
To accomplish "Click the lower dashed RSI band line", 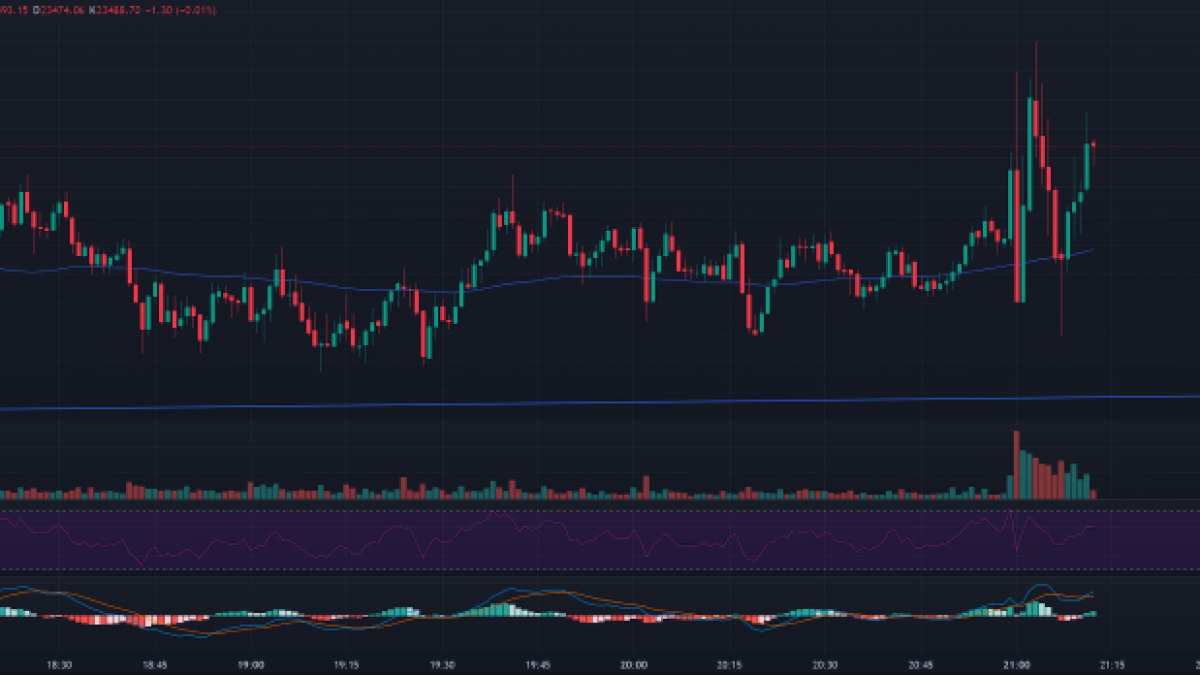I will tap(600, 569).
